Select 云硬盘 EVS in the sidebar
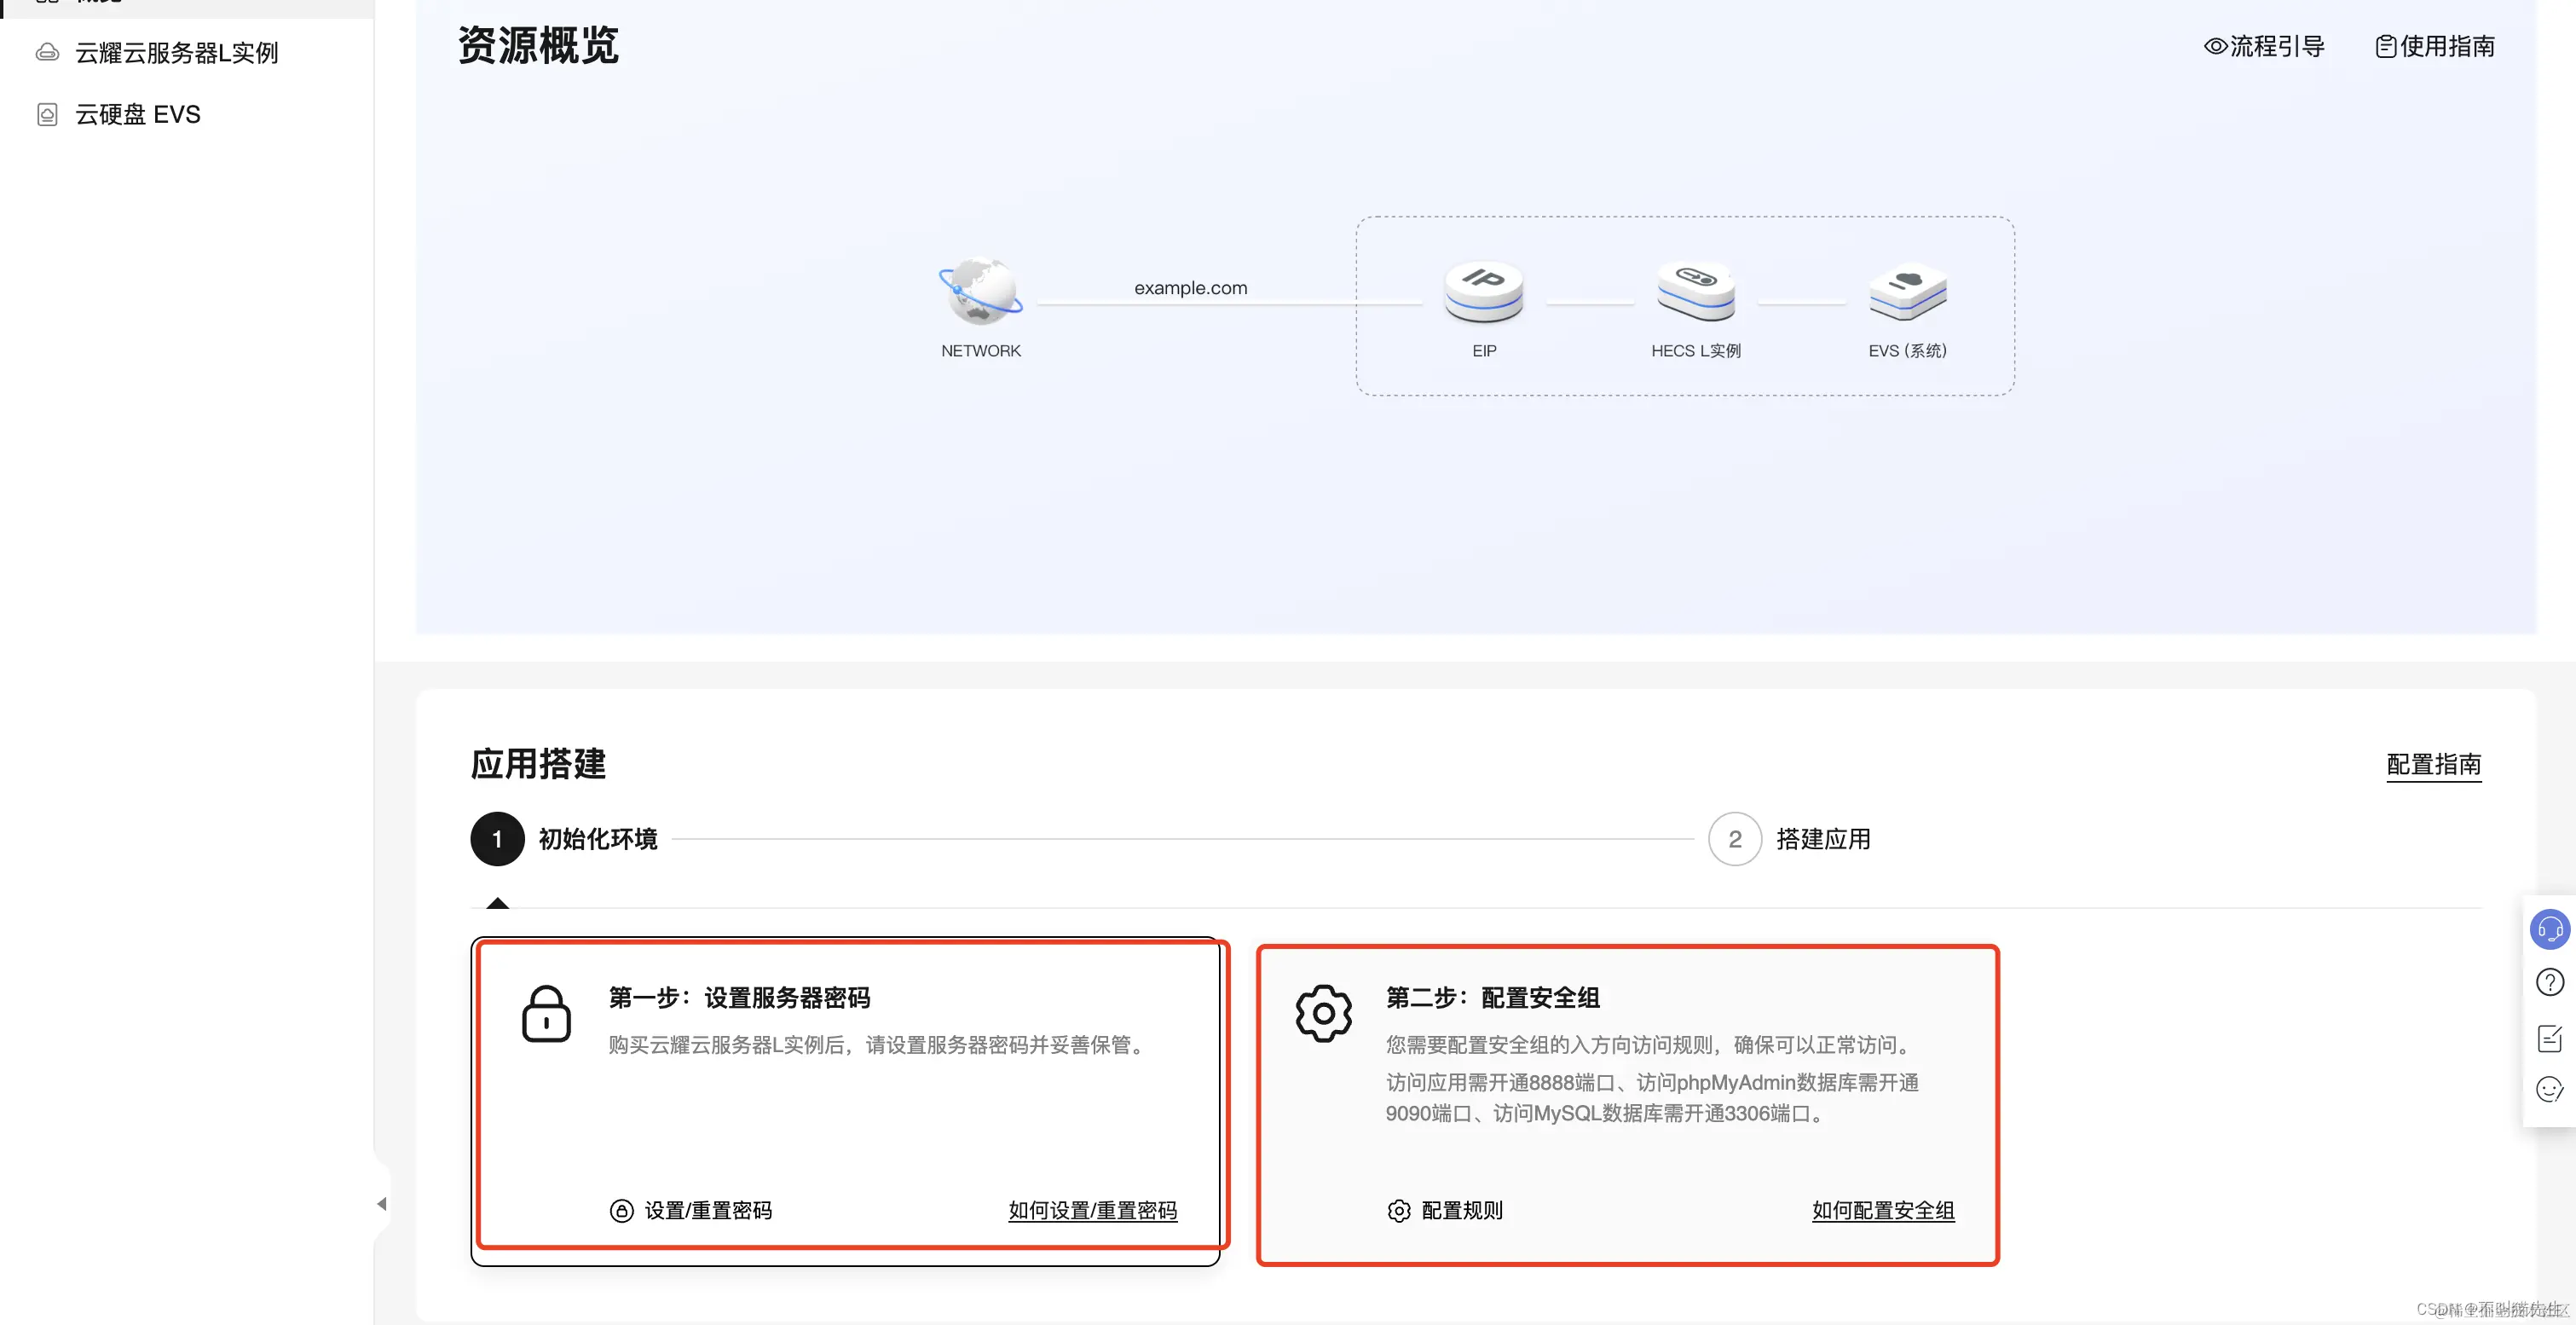The height and width of the screenshot is (1325, 2576). [x=137, y=114]
